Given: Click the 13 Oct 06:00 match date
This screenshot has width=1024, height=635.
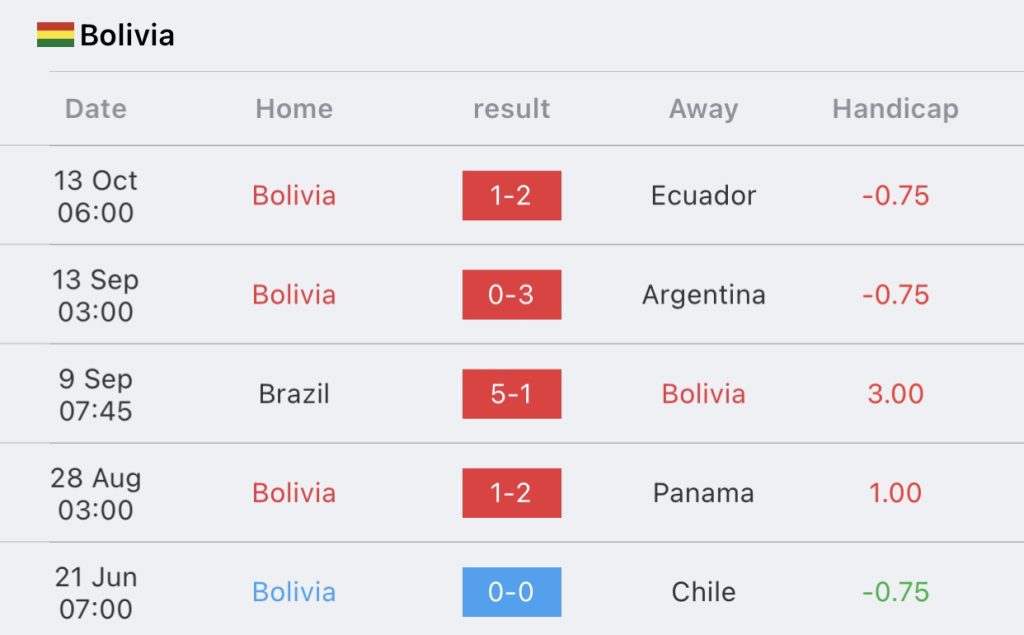Looking at the screenshot, I should click(95, 196).
